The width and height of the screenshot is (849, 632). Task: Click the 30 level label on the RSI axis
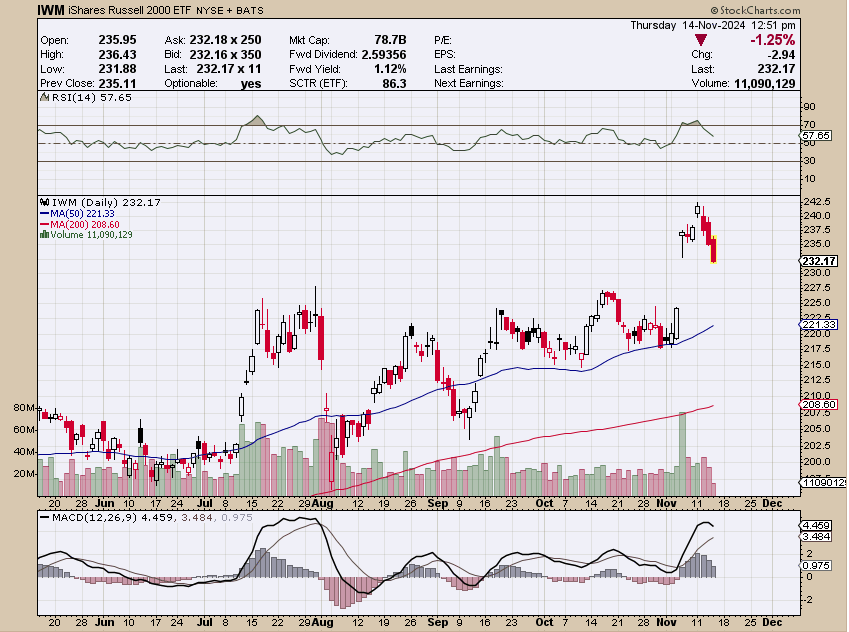(810, 161)
